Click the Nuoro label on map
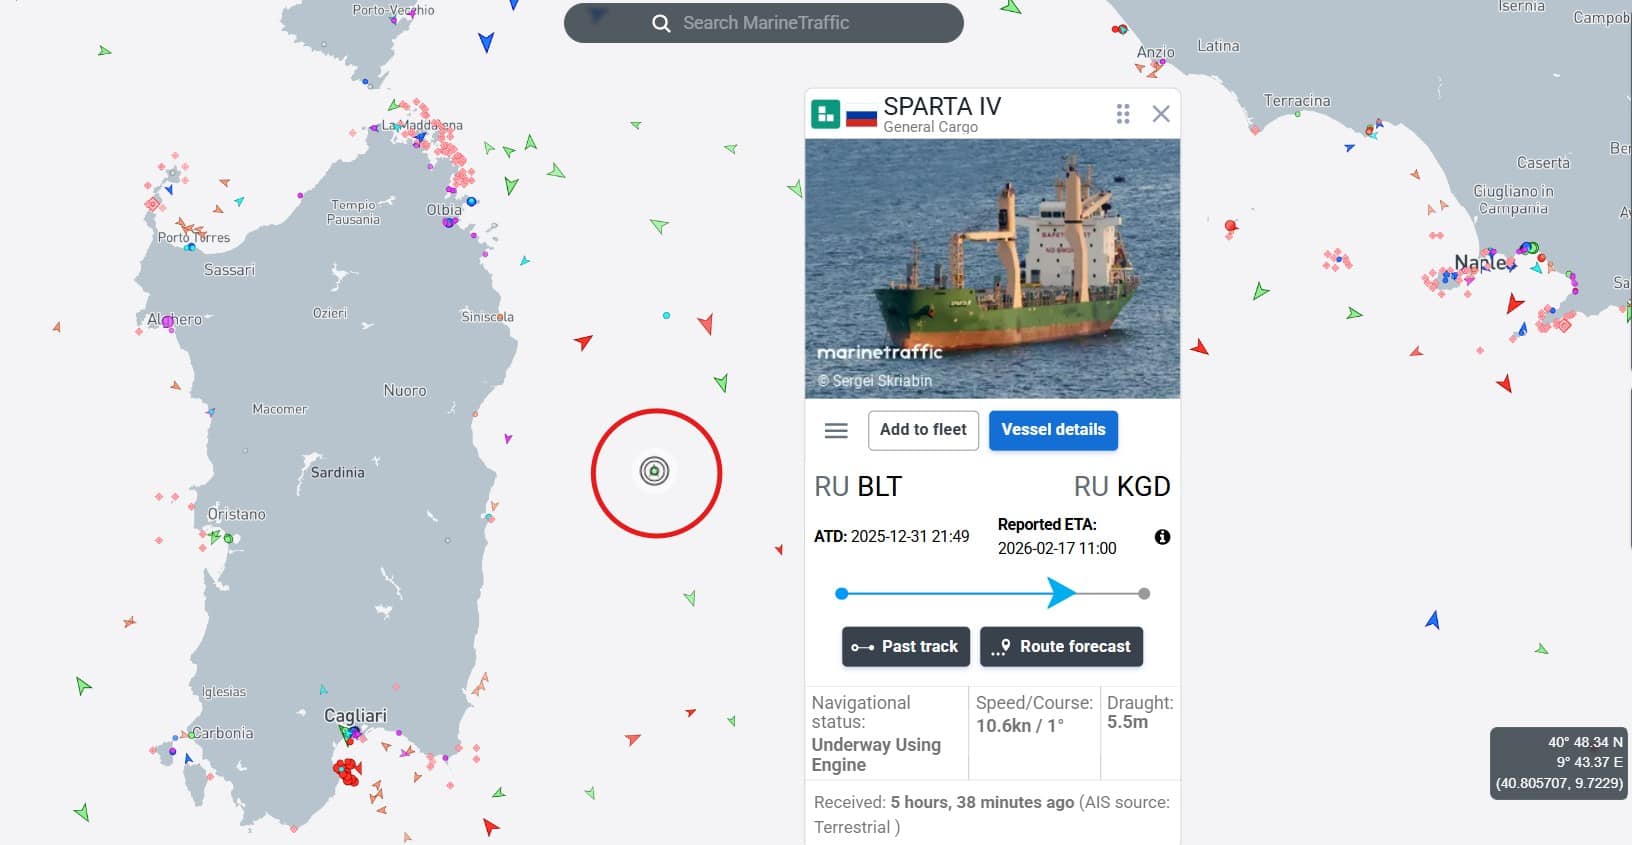This screenshot has width=1632, height=845. 405,391
